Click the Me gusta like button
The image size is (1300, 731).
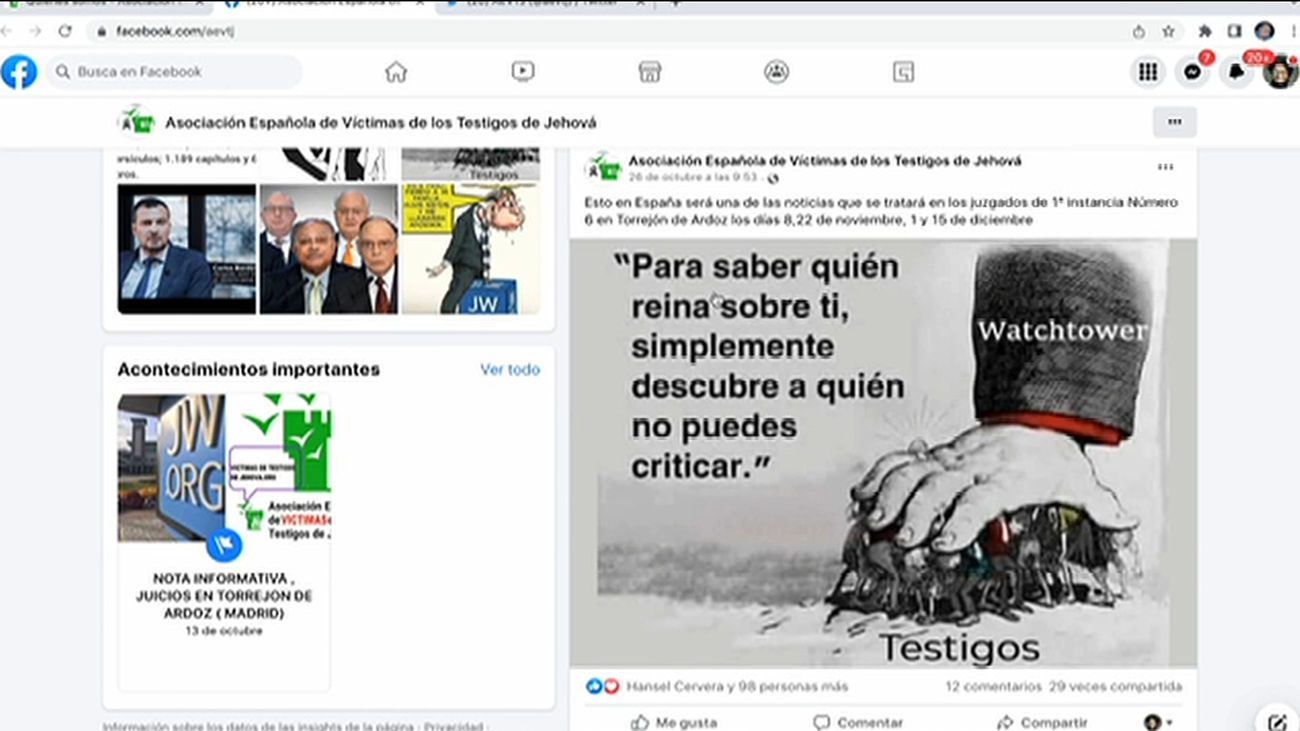pyautogui.click(x=673, y=722)
